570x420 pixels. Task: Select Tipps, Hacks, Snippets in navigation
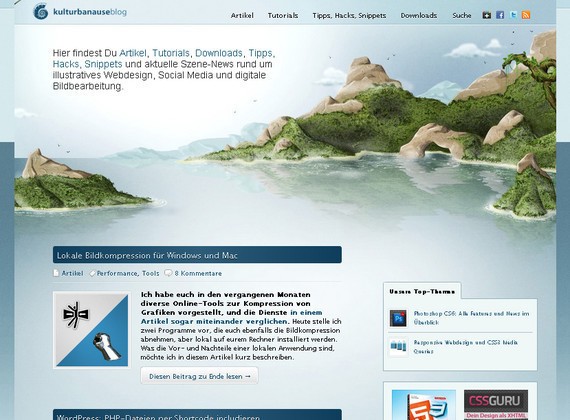click(349, 16)
